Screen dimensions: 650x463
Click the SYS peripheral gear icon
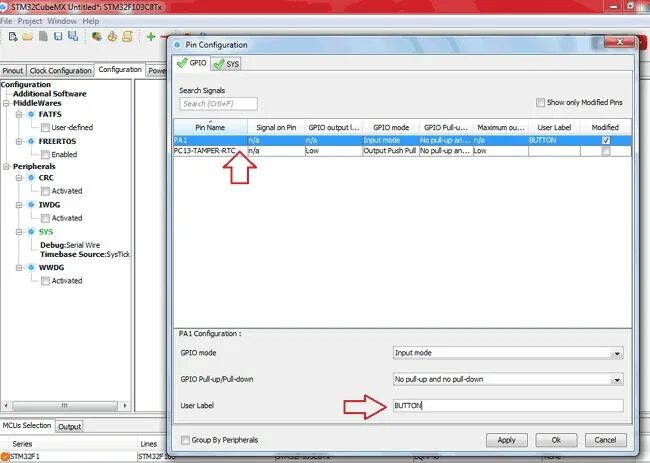(31, 232)
